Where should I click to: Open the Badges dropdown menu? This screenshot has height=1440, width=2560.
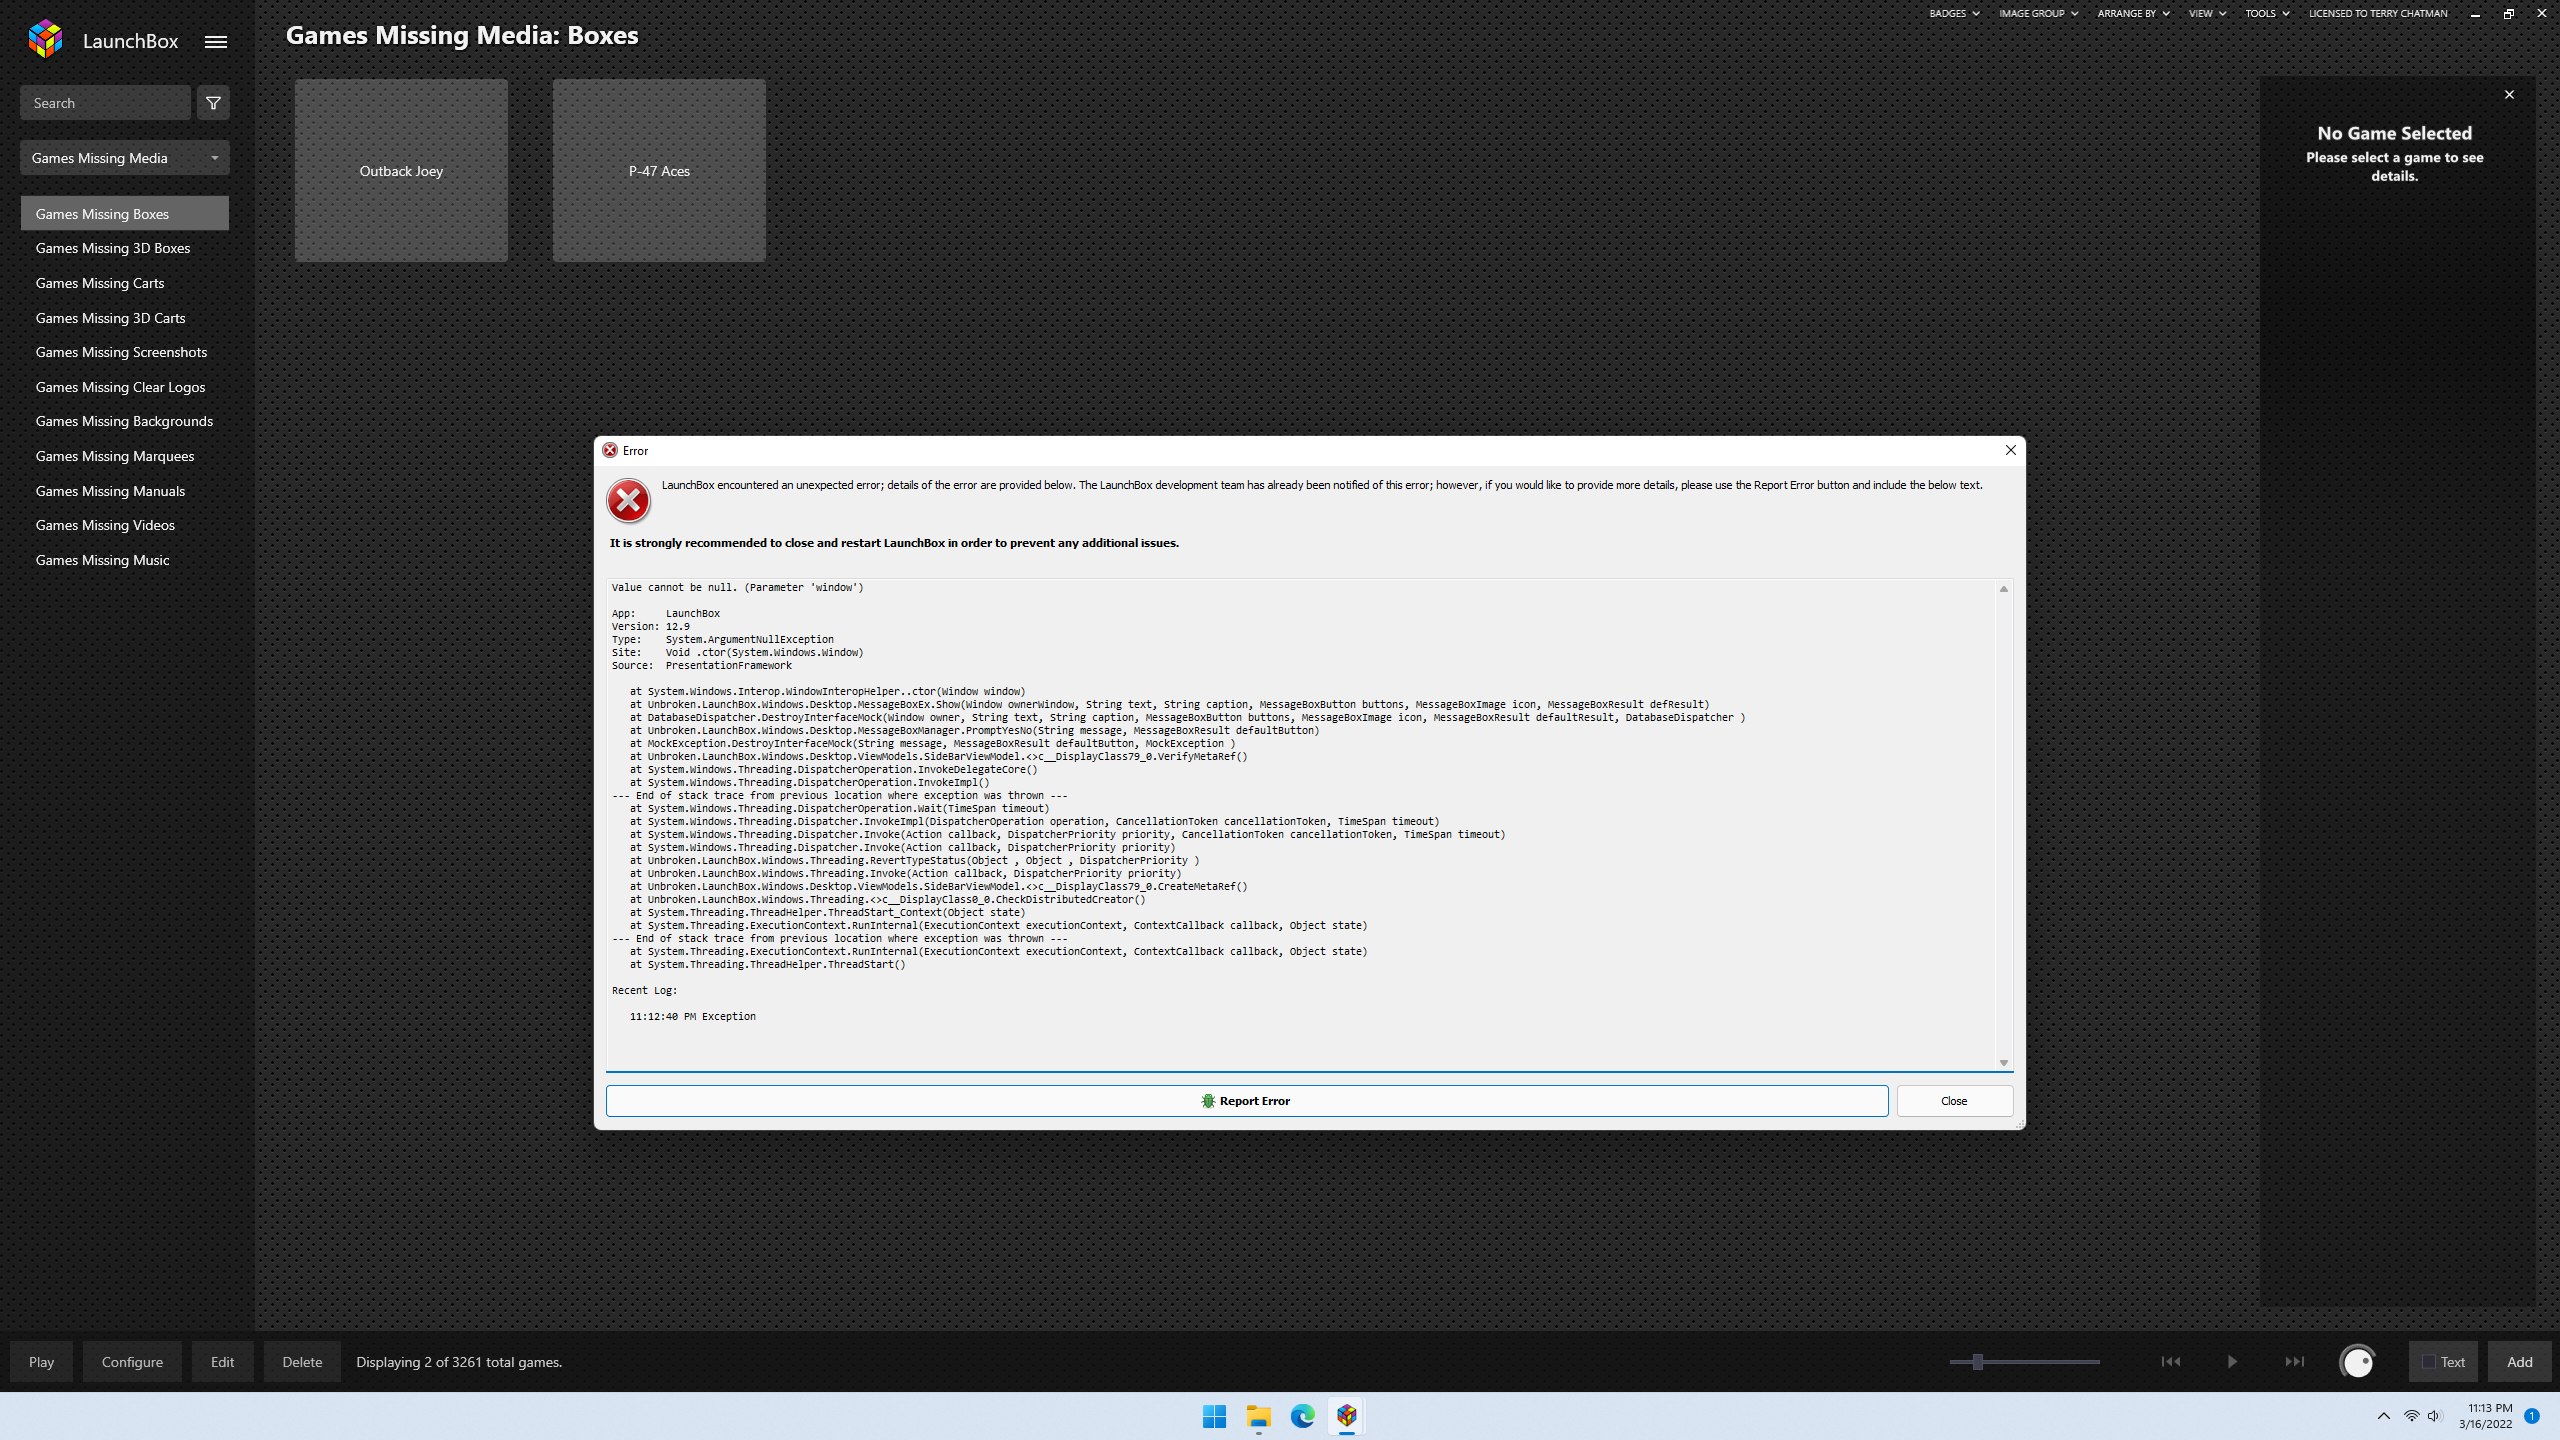[x=1954, y=13]
